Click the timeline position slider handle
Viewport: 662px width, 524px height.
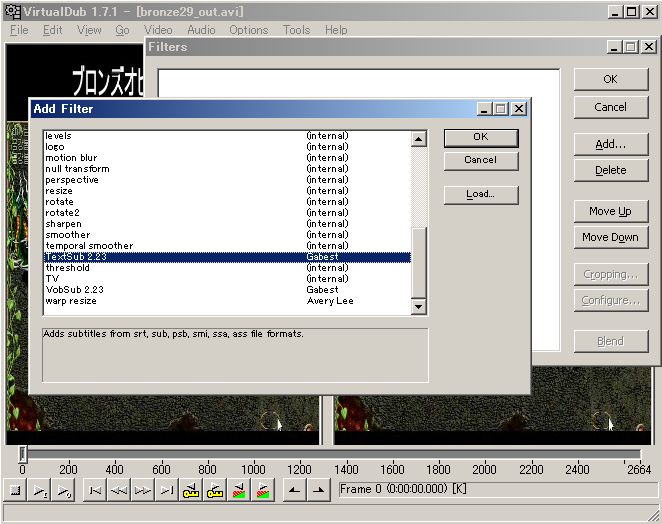point(22,454)
